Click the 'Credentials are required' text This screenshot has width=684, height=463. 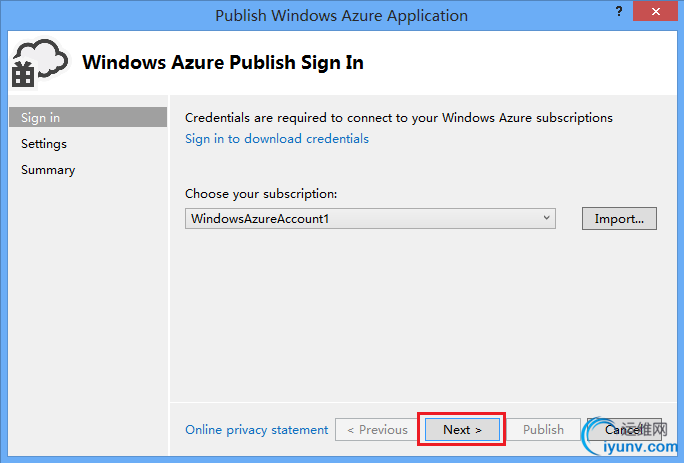pyautogui.click(x=399, y=118)
